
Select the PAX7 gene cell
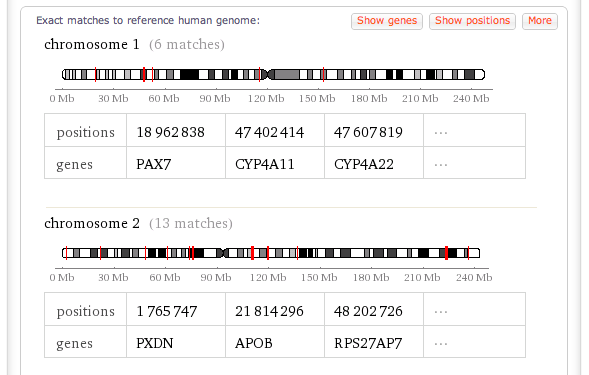click(176, 163)
